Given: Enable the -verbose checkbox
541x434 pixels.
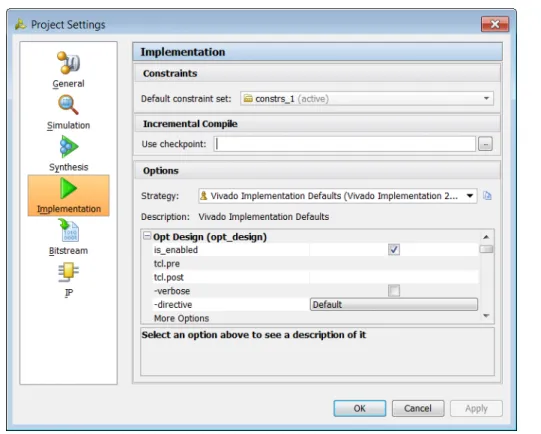Looking at the screenshot, I should click(x=394, y=291).
